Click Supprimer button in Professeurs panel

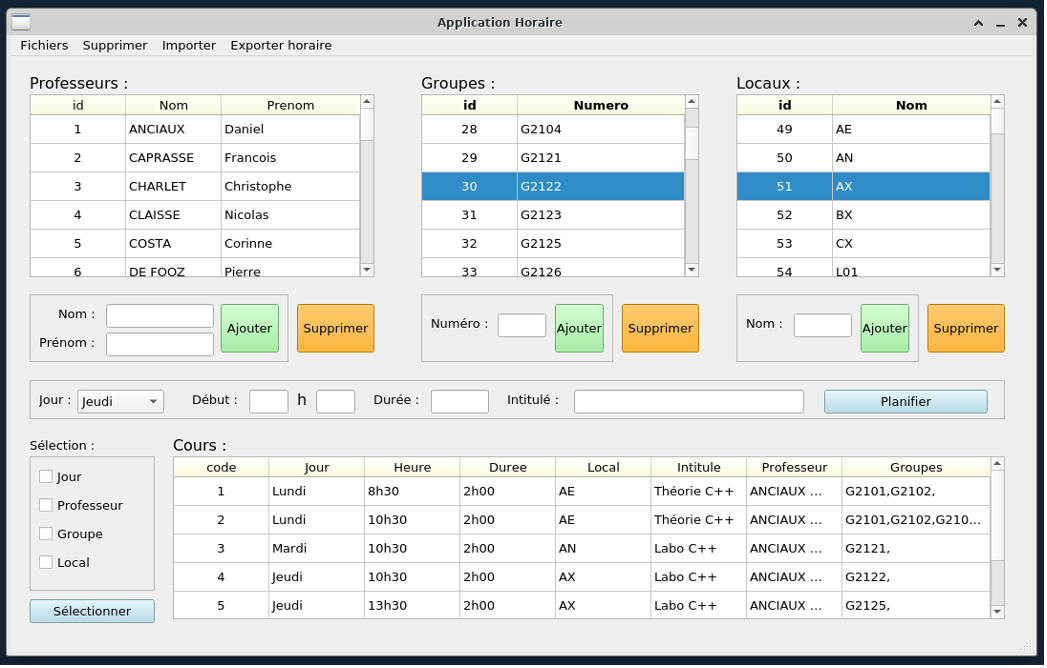(x=336, y=329)
